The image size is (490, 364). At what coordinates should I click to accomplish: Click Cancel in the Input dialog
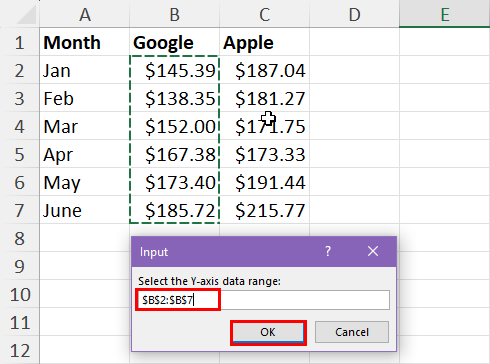coord(352,332)
